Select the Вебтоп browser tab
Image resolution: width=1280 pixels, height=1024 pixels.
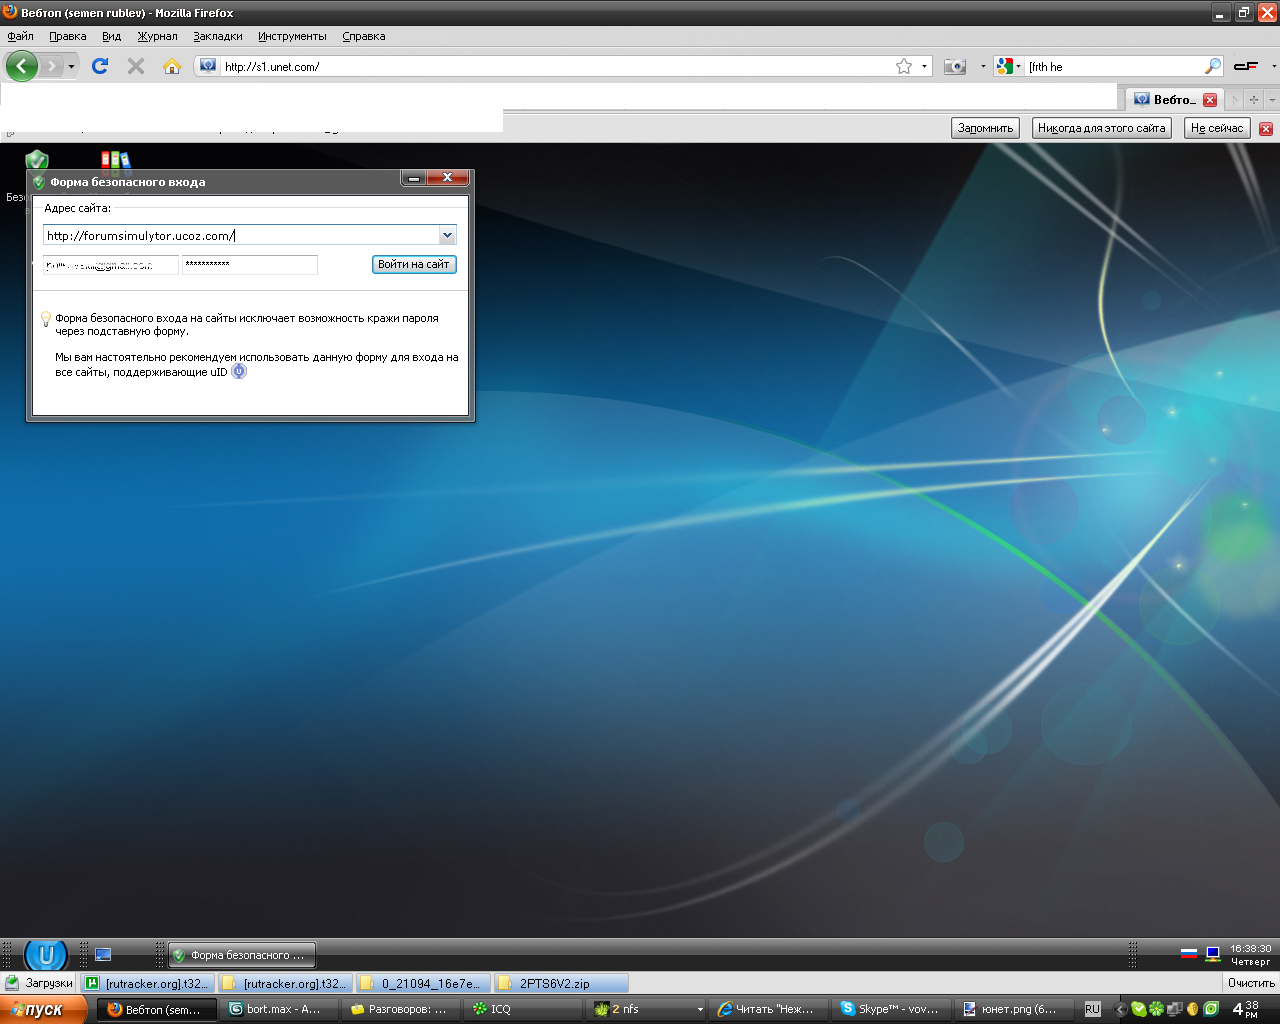pos(1173,100)
